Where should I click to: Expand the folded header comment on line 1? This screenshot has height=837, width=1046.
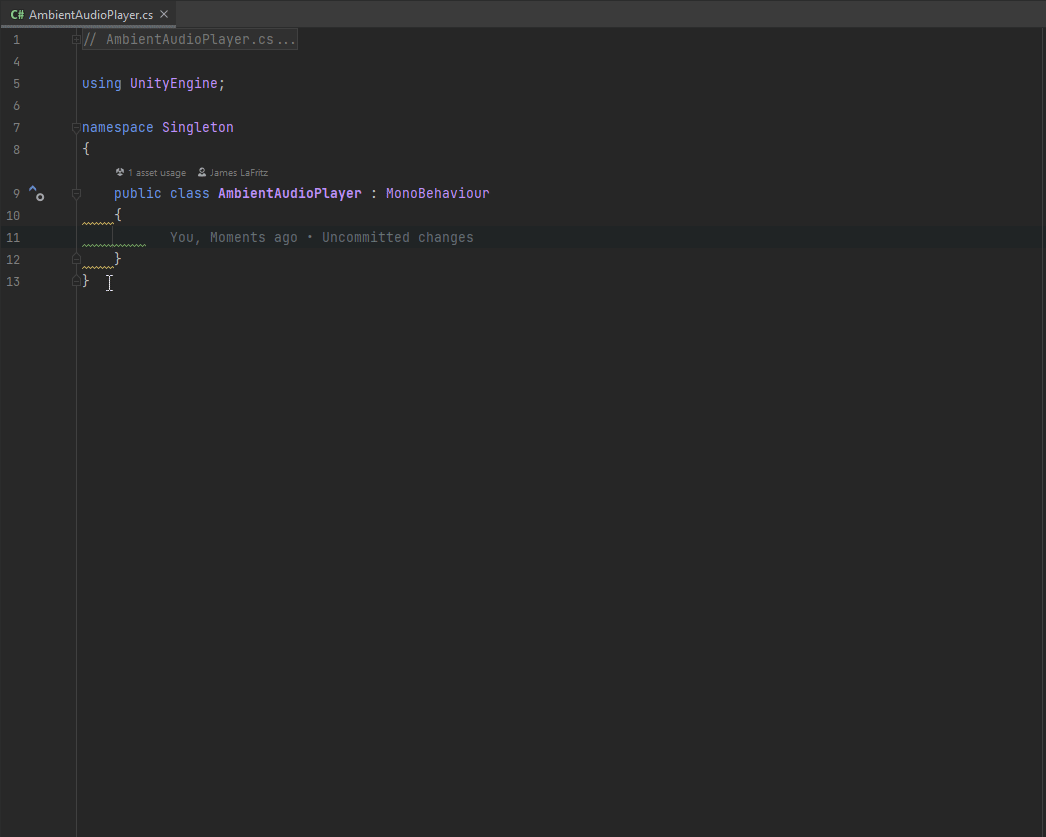tap(76, 39)
